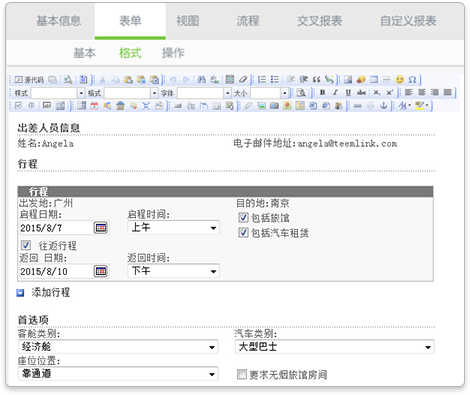Click the cut scissors icon

pyautogui.click(x=102, y=80)
